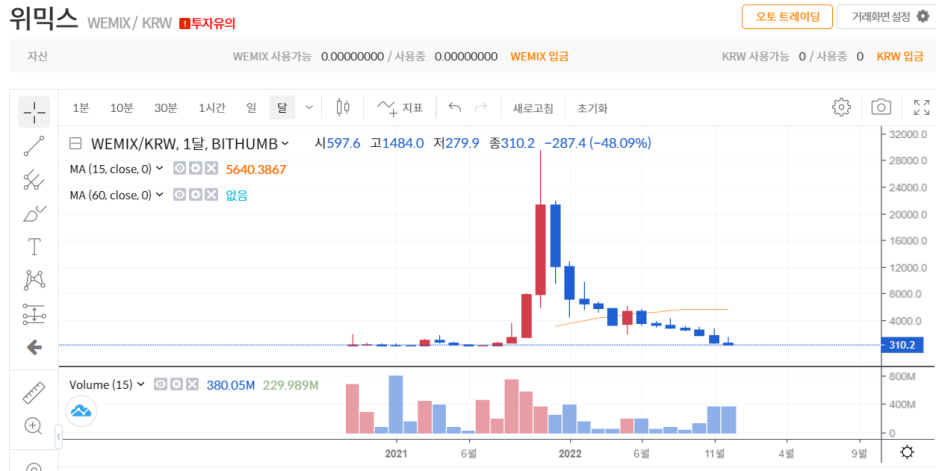Expand the Volume (15) legend dropdown

click(x=141, y=384)
